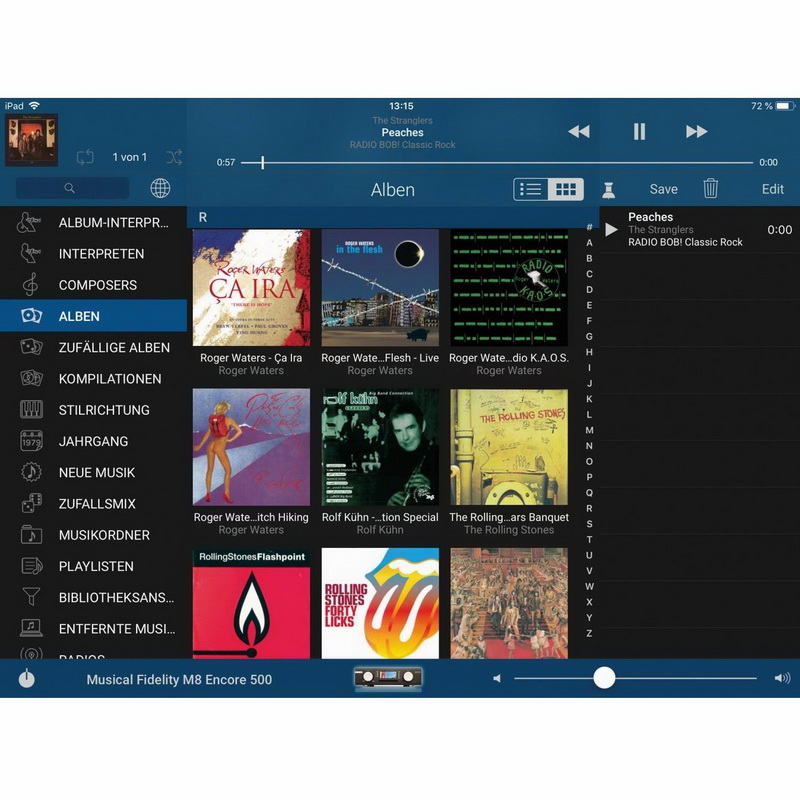Open the Composers category
Screen dimensions: 800x800
coord(93,285)
